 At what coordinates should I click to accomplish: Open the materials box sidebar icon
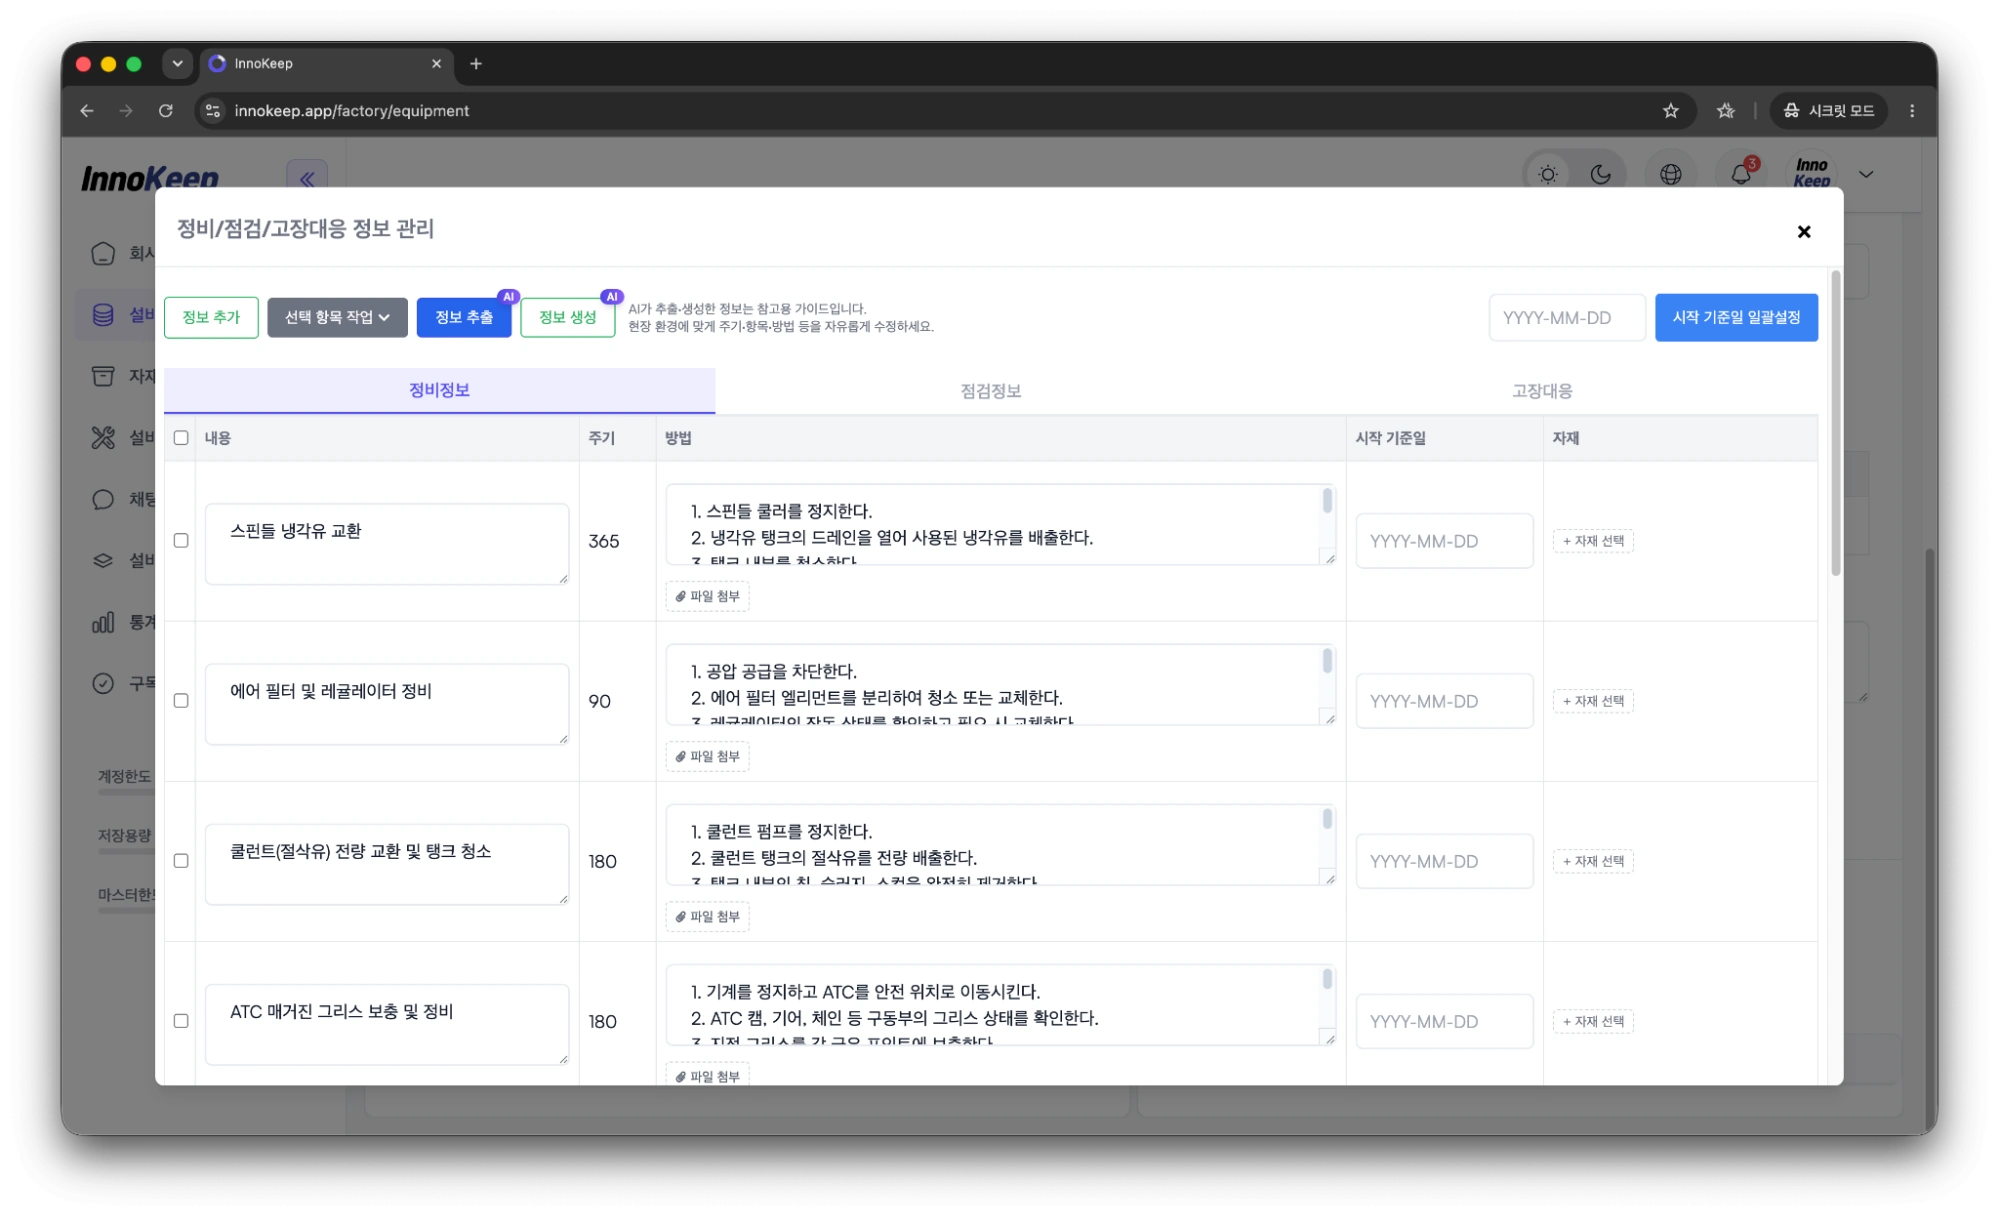tap(103, 376)
